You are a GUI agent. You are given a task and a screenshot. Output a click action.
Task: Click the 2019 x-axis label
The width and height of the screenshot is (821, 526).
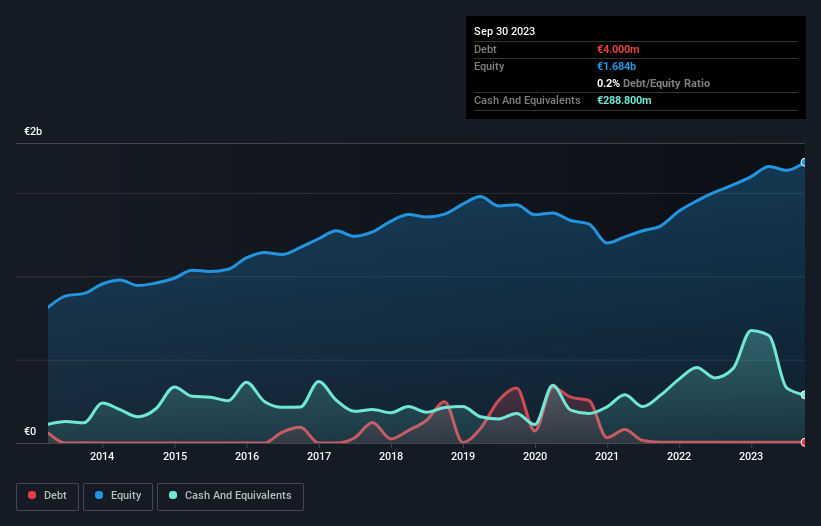463,457
